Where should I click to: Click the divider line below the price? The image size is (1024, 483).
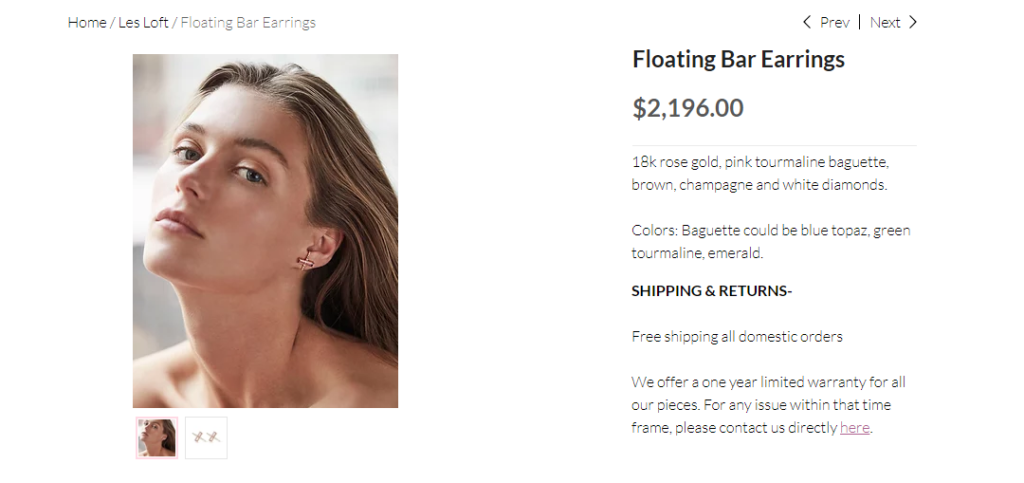[x=773, y=146]
